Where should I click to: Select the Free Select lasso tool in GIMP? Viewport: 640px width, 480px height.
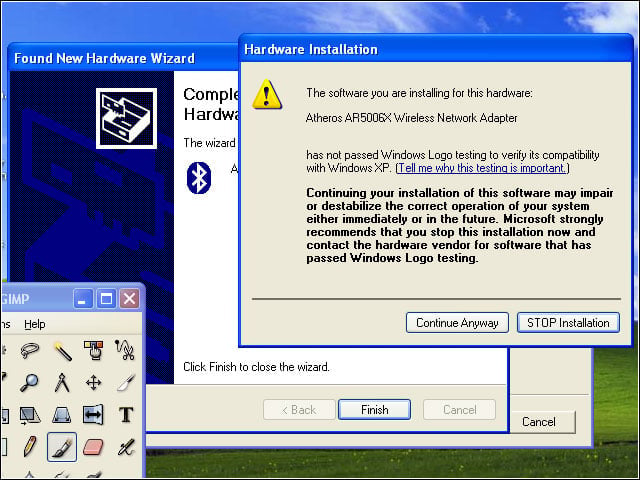30,350
